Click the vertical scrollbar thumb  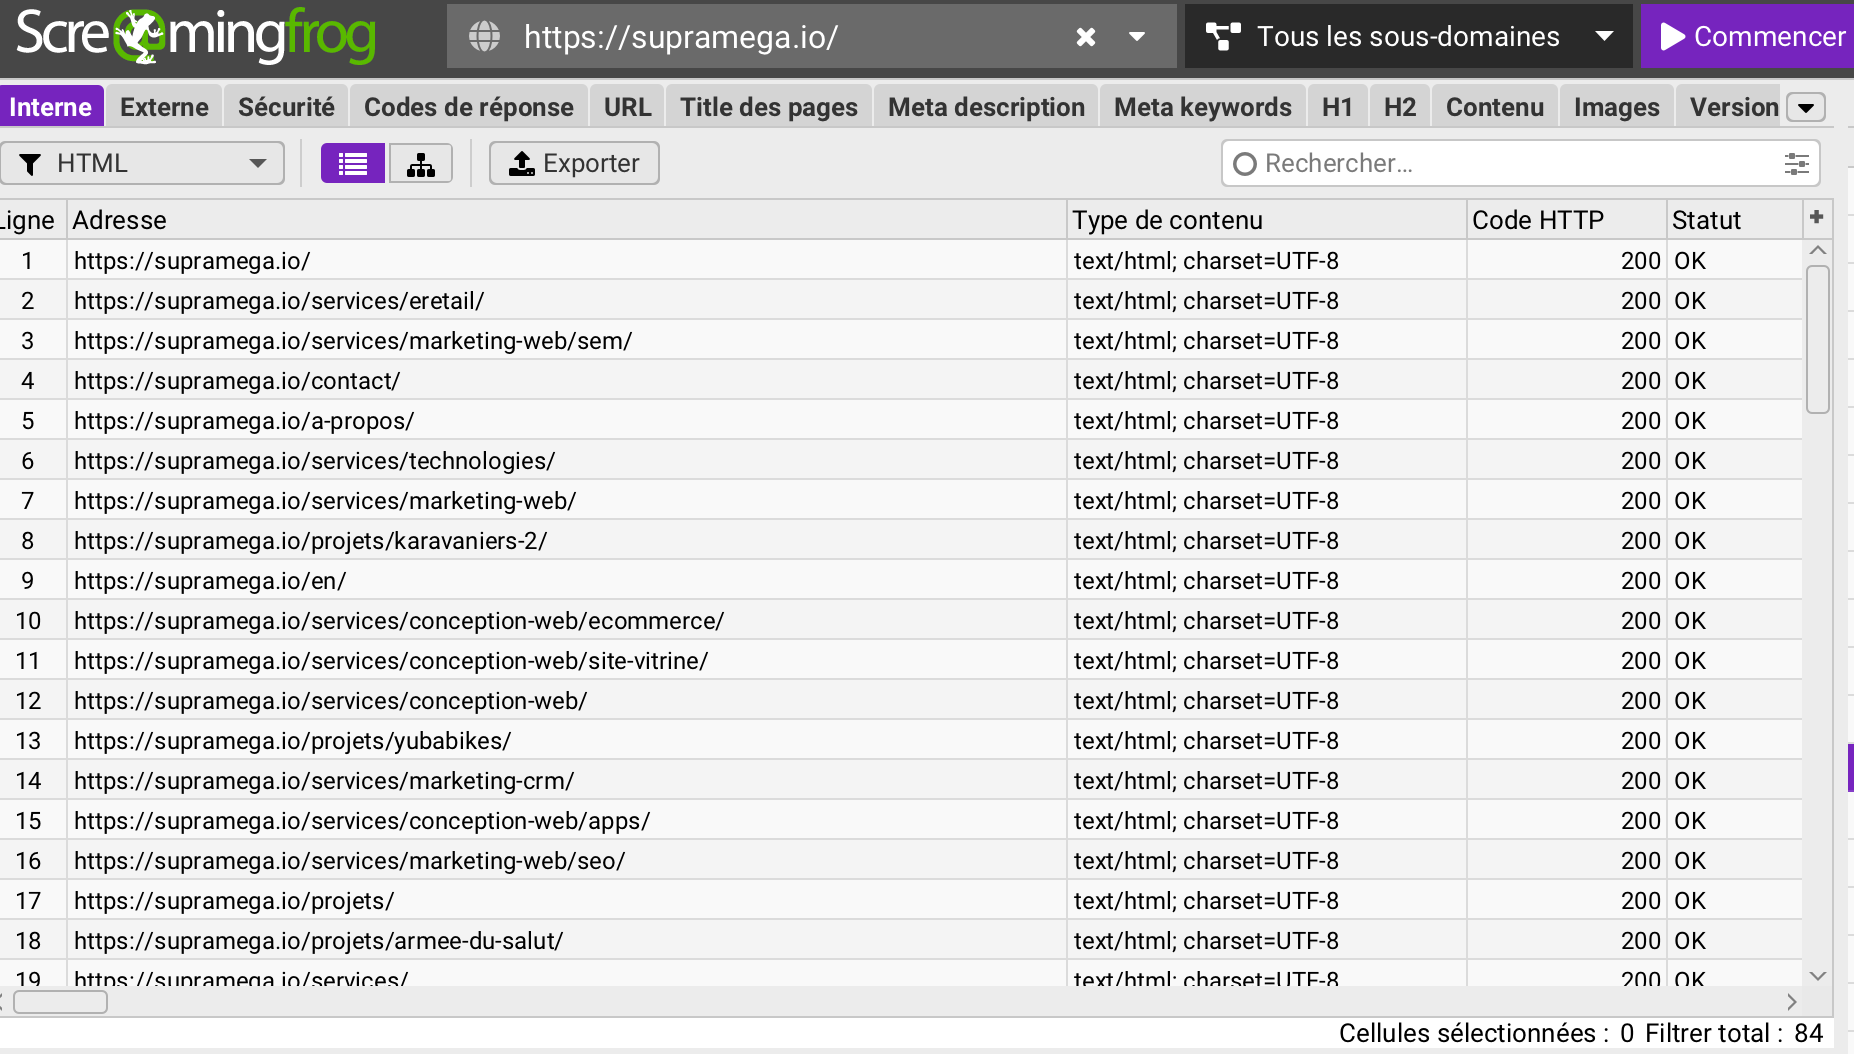pos(1818,339)
